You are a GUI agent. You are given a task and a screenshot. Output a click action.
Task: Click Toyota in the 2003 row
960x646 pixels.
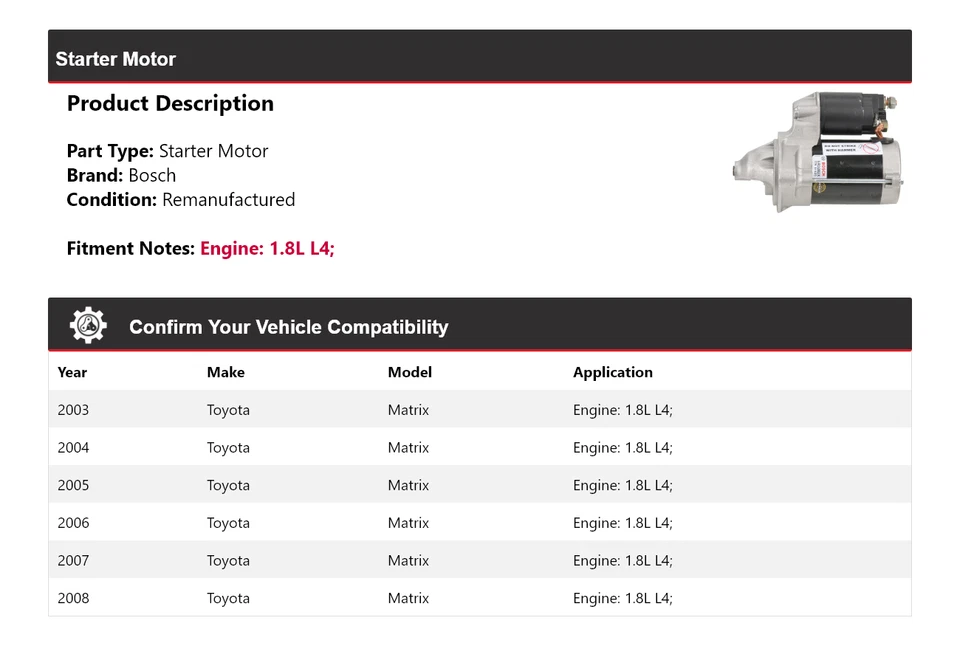tap(228, 410)
